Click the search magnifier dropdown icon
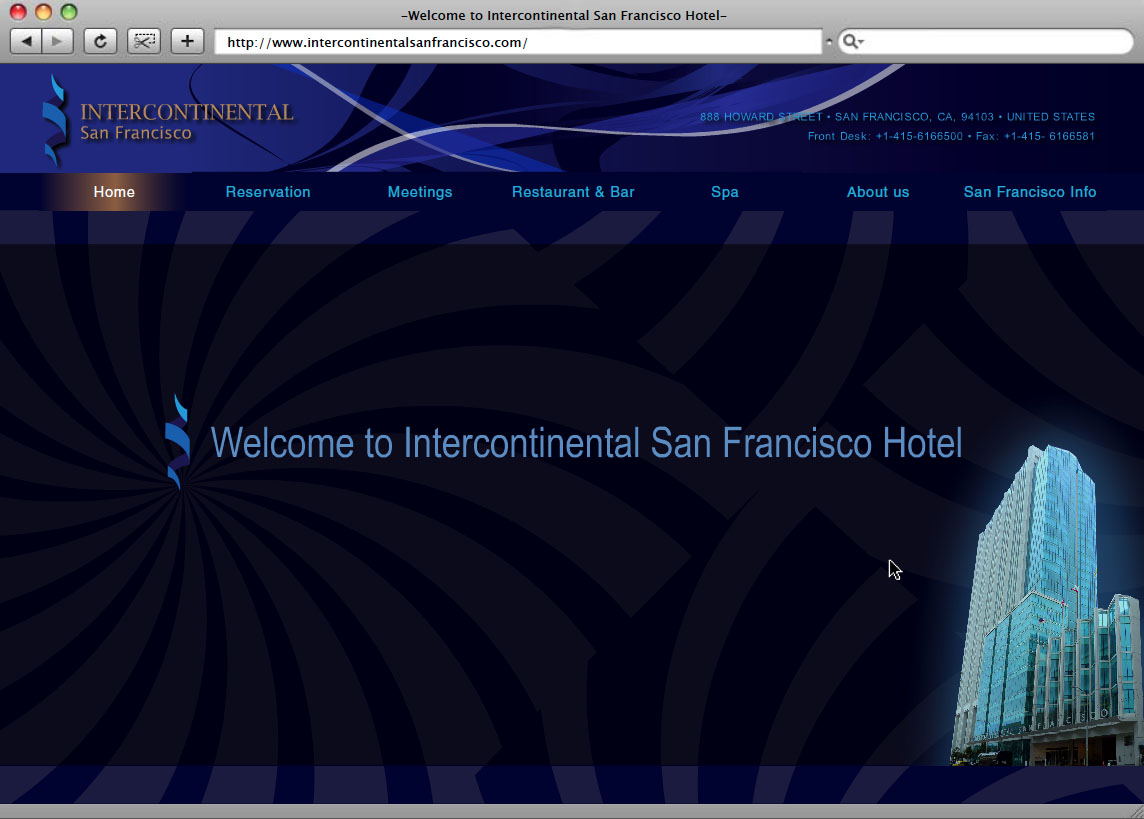The height and width of the screenshot is (819, 1144). click(x=853, y=42)
